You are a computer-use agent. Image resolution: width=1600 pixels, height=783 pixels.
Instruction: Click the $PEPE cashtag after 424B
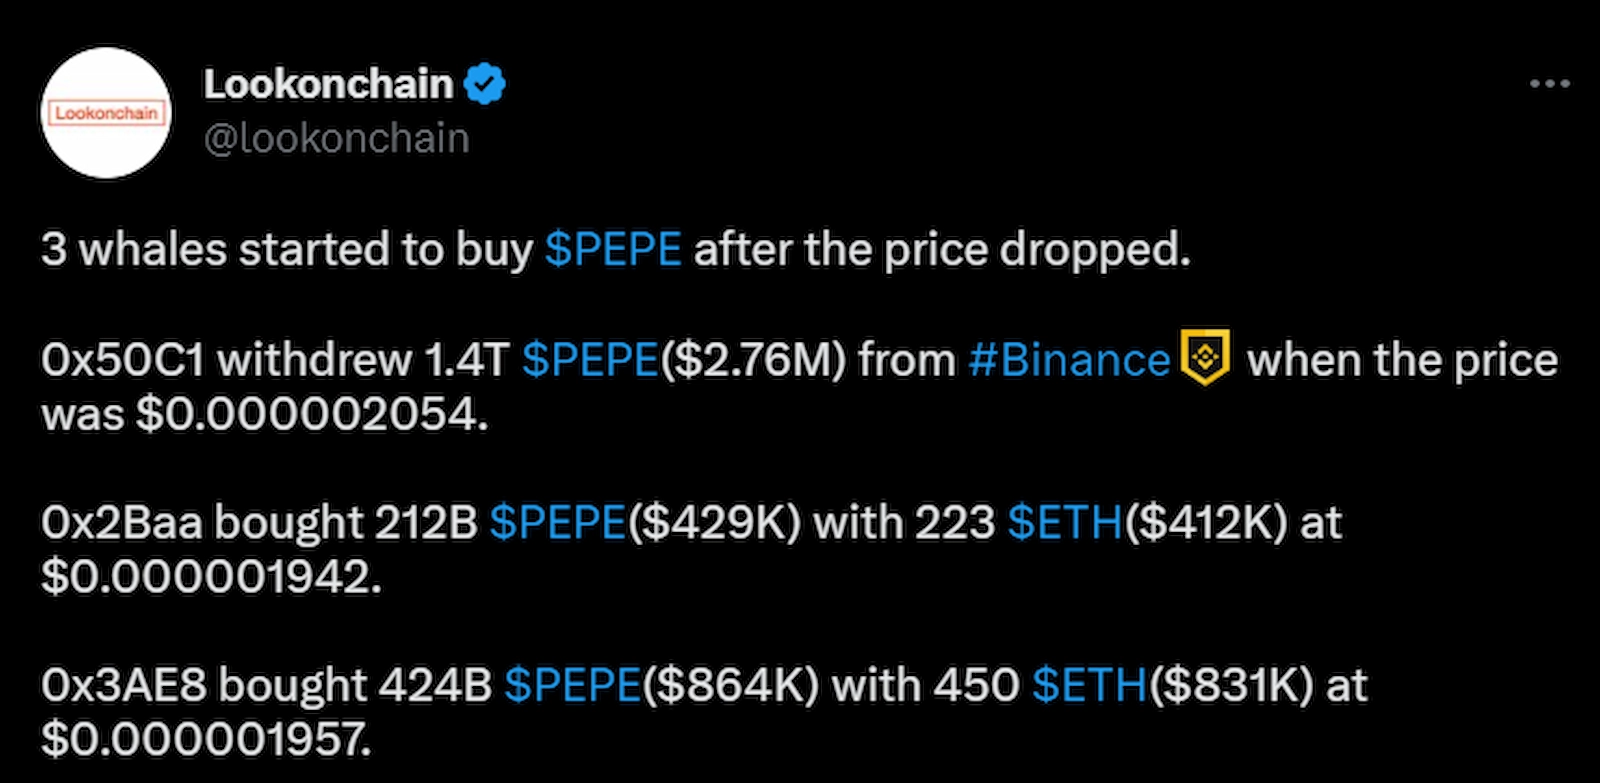pos(572,686)
